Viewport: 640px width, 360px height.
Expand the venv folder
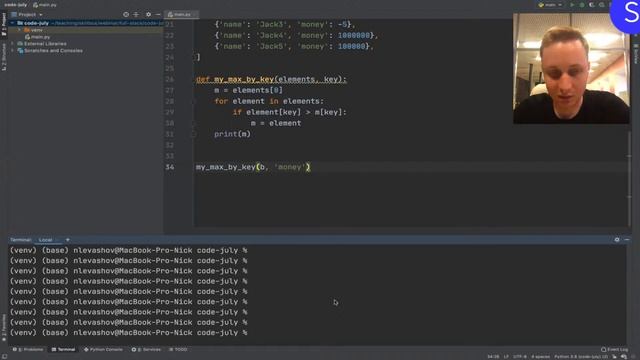(x=19, y=30)
